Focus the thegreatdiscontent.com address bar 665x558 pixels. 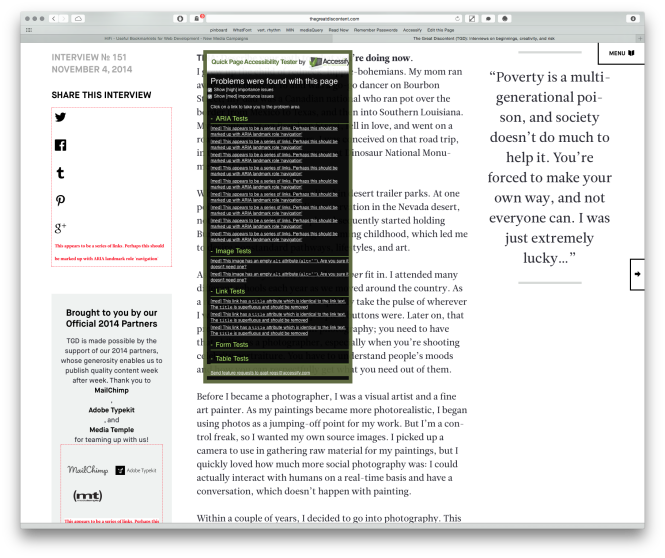tap(334, 19)
